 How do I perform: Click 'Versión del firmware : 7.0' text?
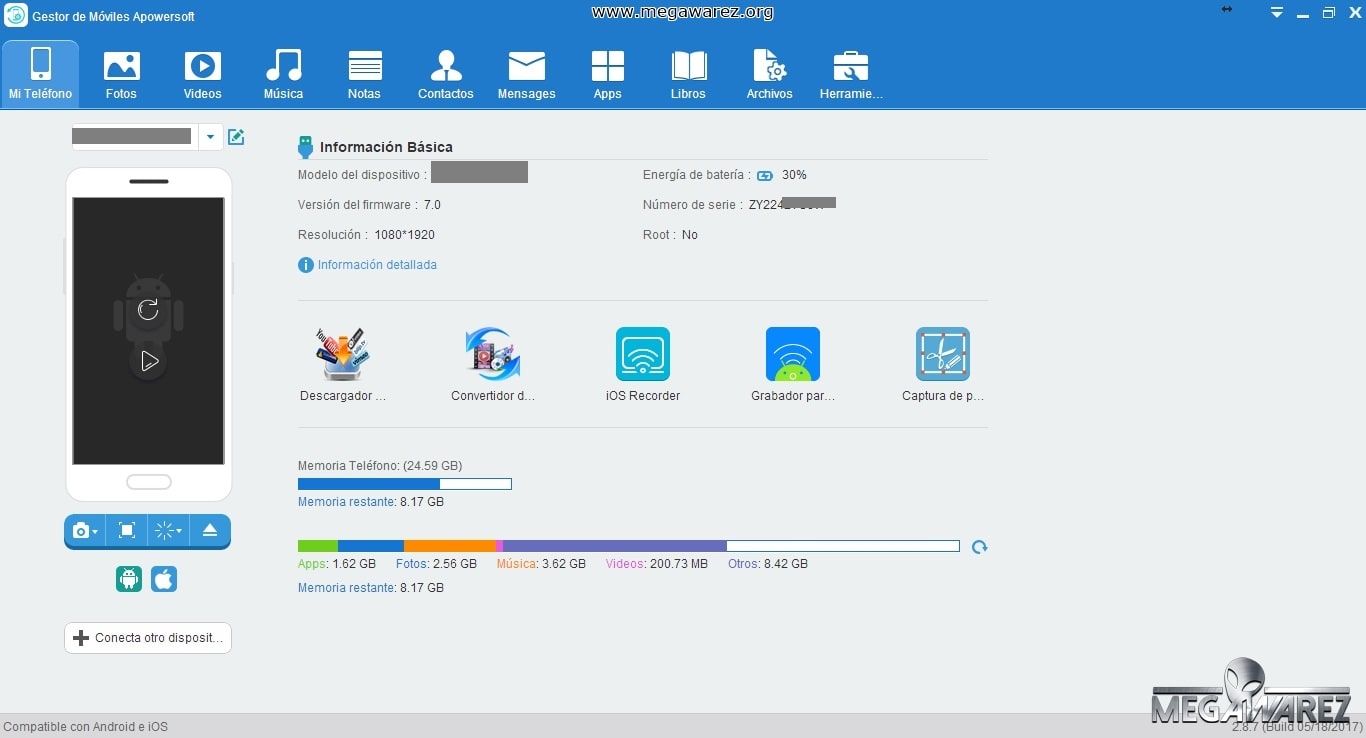click(x=369, y=205)
